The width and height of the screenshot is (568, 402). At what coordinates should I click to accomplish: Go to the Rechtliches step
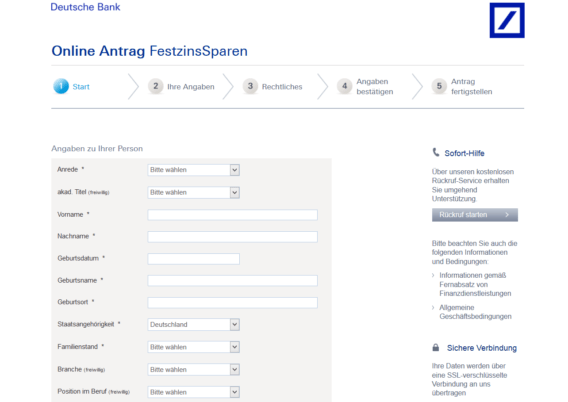pos(282,87)
